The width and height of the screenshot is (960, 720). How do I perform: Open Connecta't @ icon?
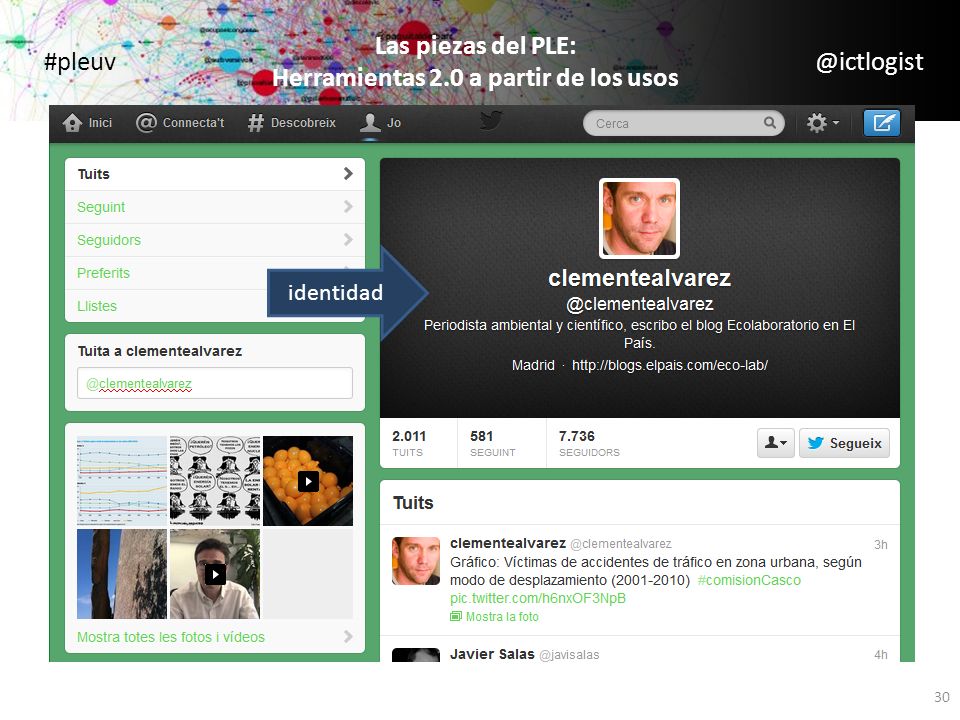point(146,123)
